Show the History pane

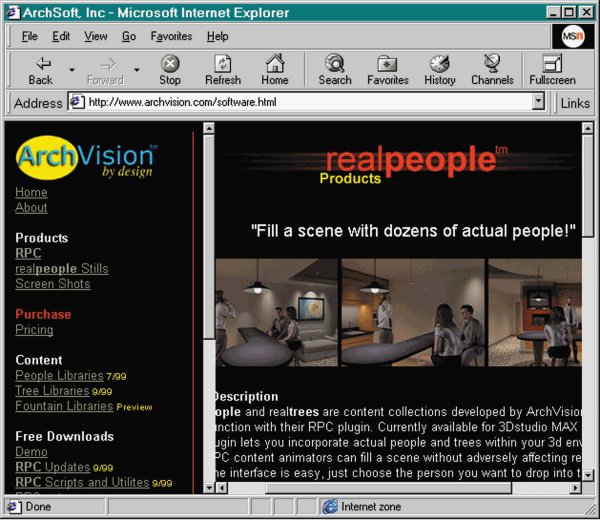(x=440, y=70)
